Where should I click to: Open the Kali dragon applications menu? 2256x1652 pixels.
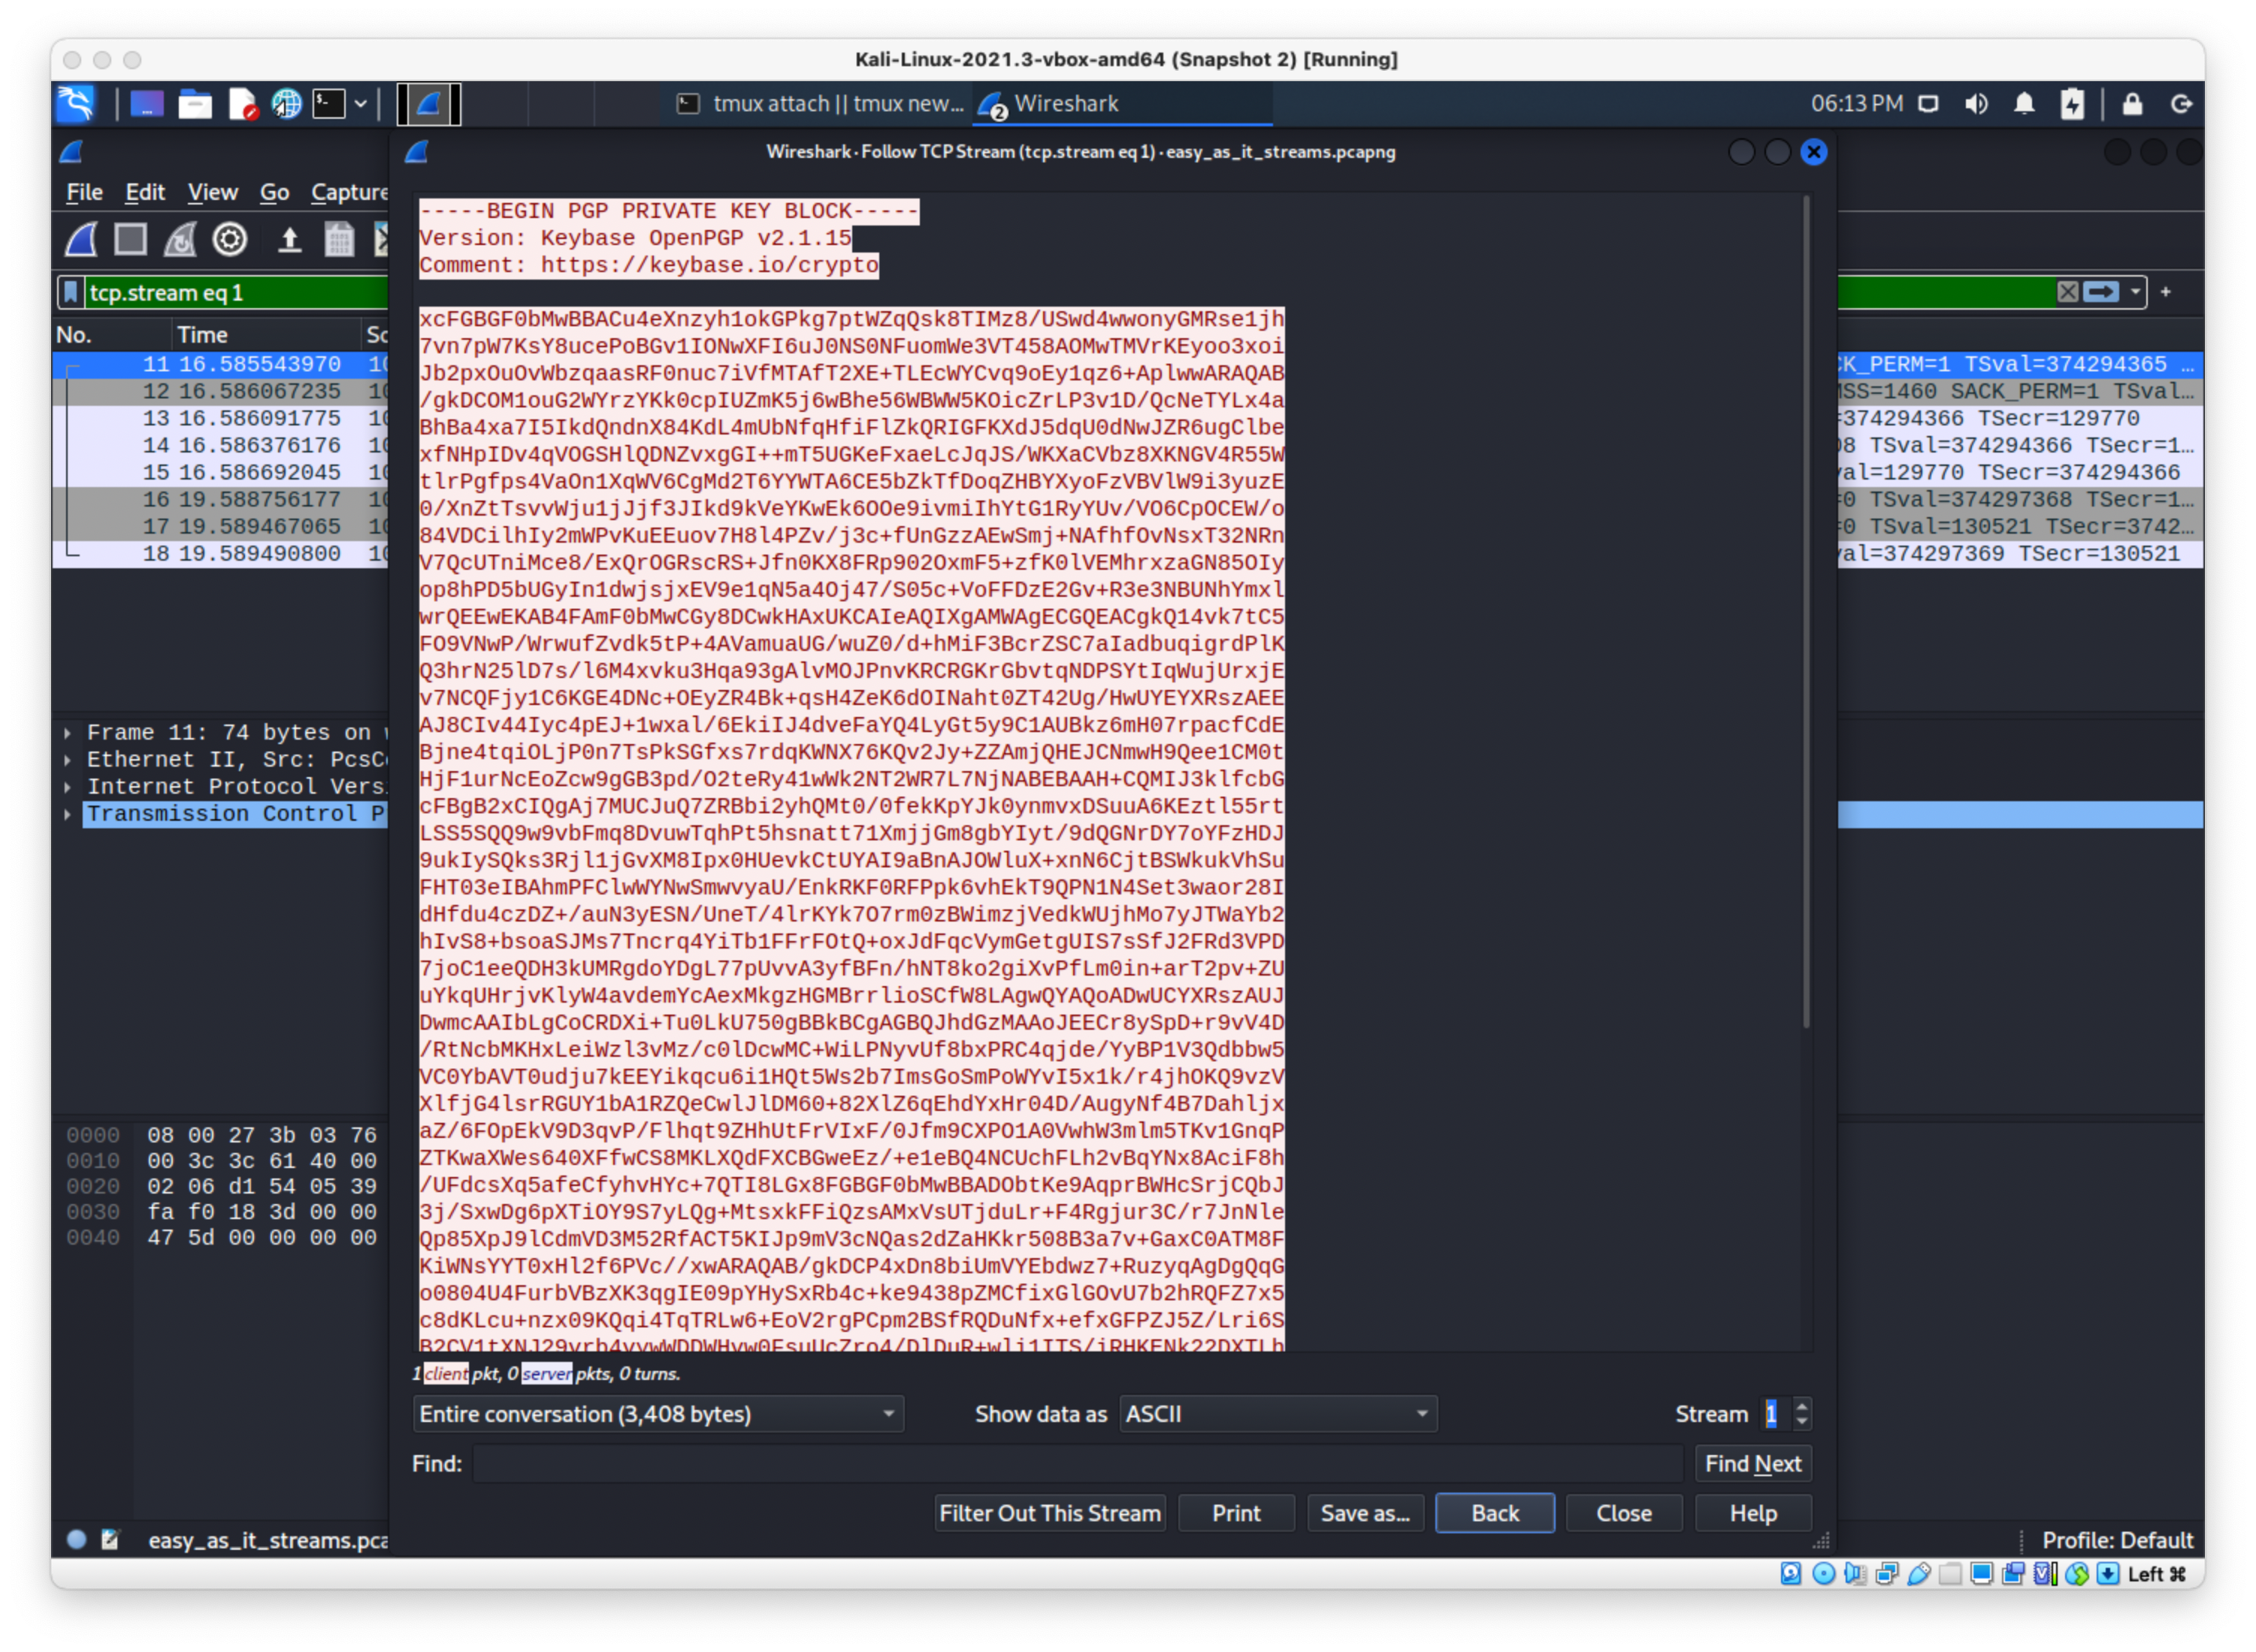pos(77,104)
